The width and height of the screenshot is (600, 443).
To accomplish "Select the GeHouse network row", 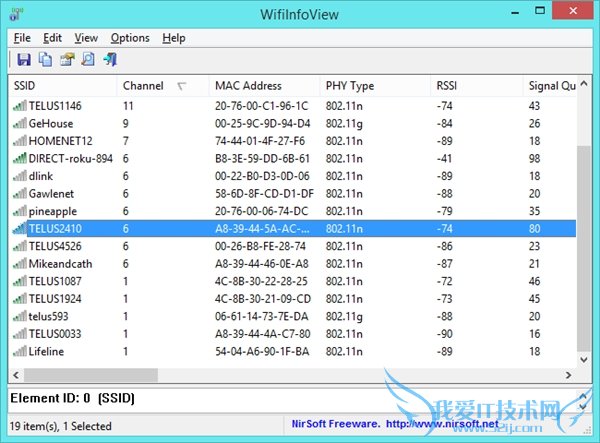I will 293,123.
